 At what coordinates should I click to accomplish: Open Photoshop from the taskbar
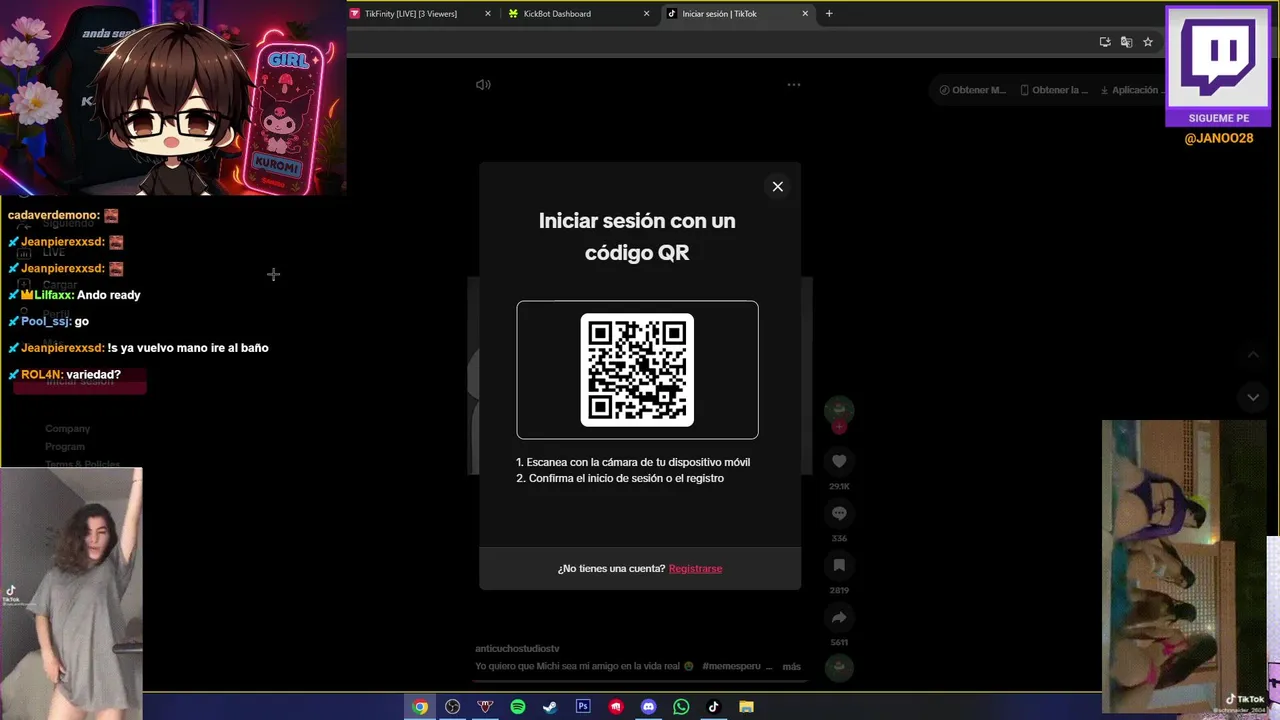click(x=583, y=707)
